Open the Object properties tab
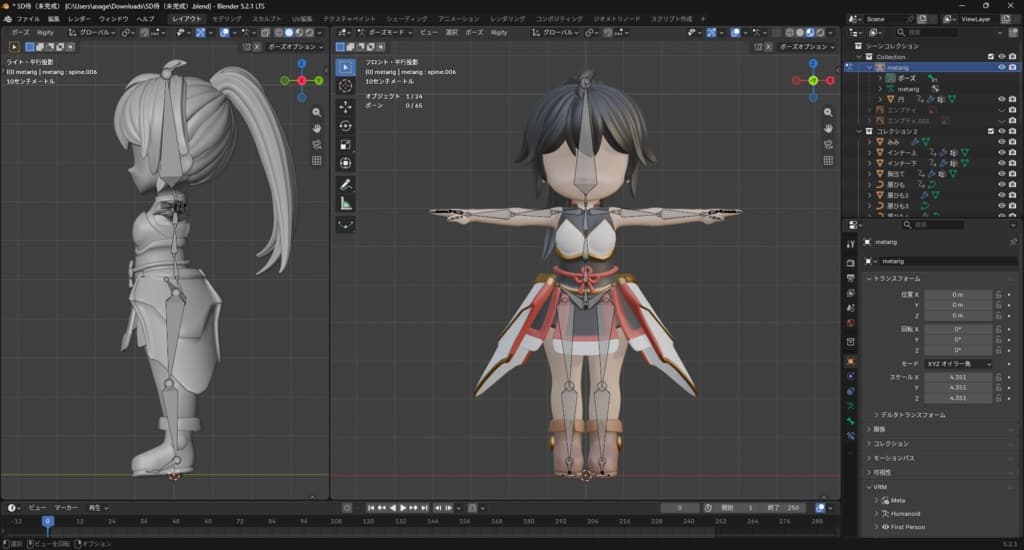The image size is (1024, 550). pos(850,361)
